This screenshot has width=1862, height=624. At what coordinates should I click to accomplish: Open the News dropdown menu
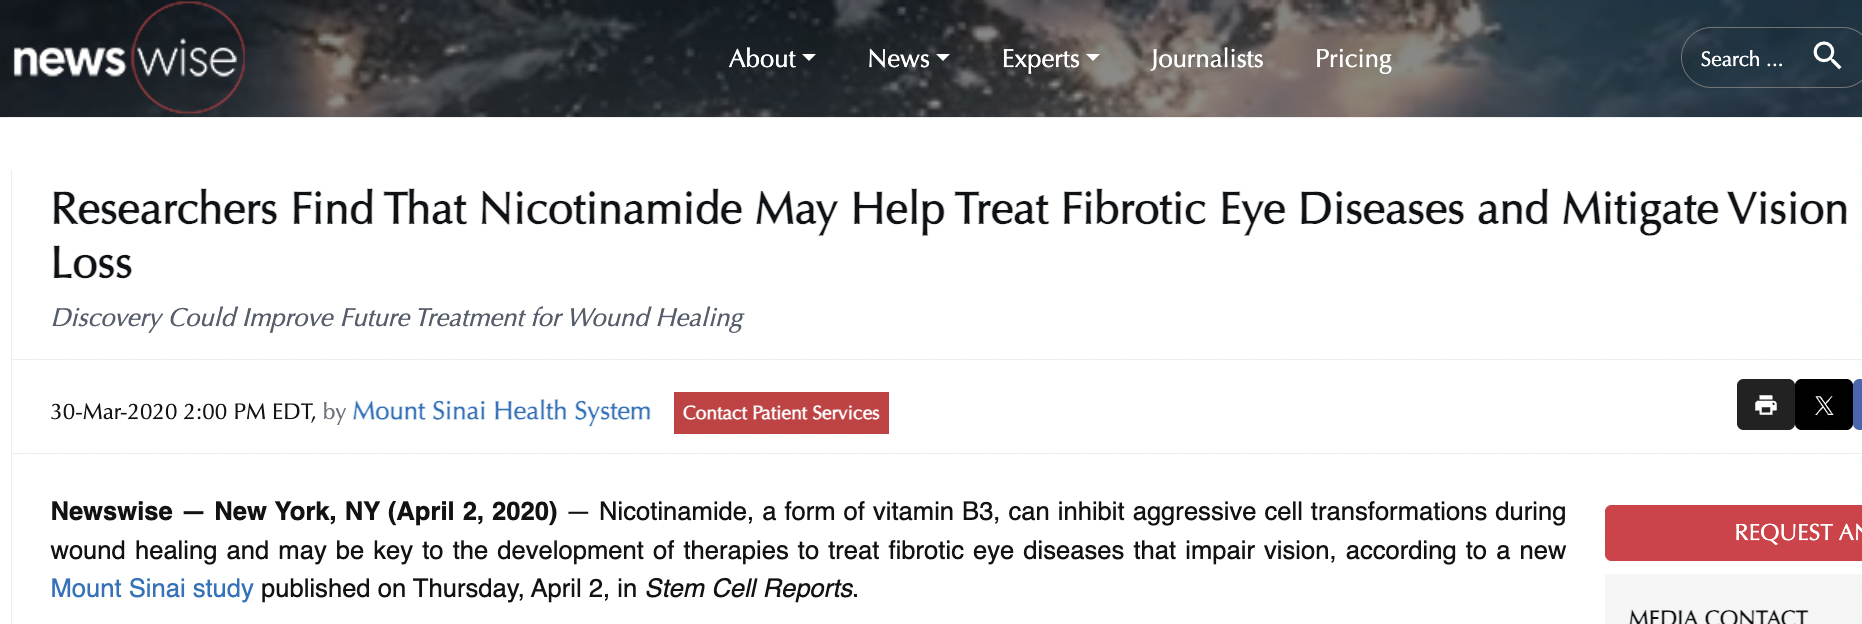click(x=908, y=59)
